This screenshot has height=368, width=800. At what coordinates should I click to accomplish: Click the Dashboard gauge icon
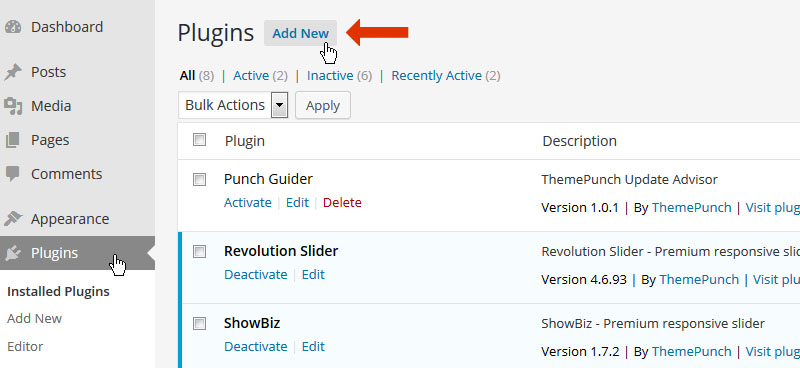(x=13, y=27)
